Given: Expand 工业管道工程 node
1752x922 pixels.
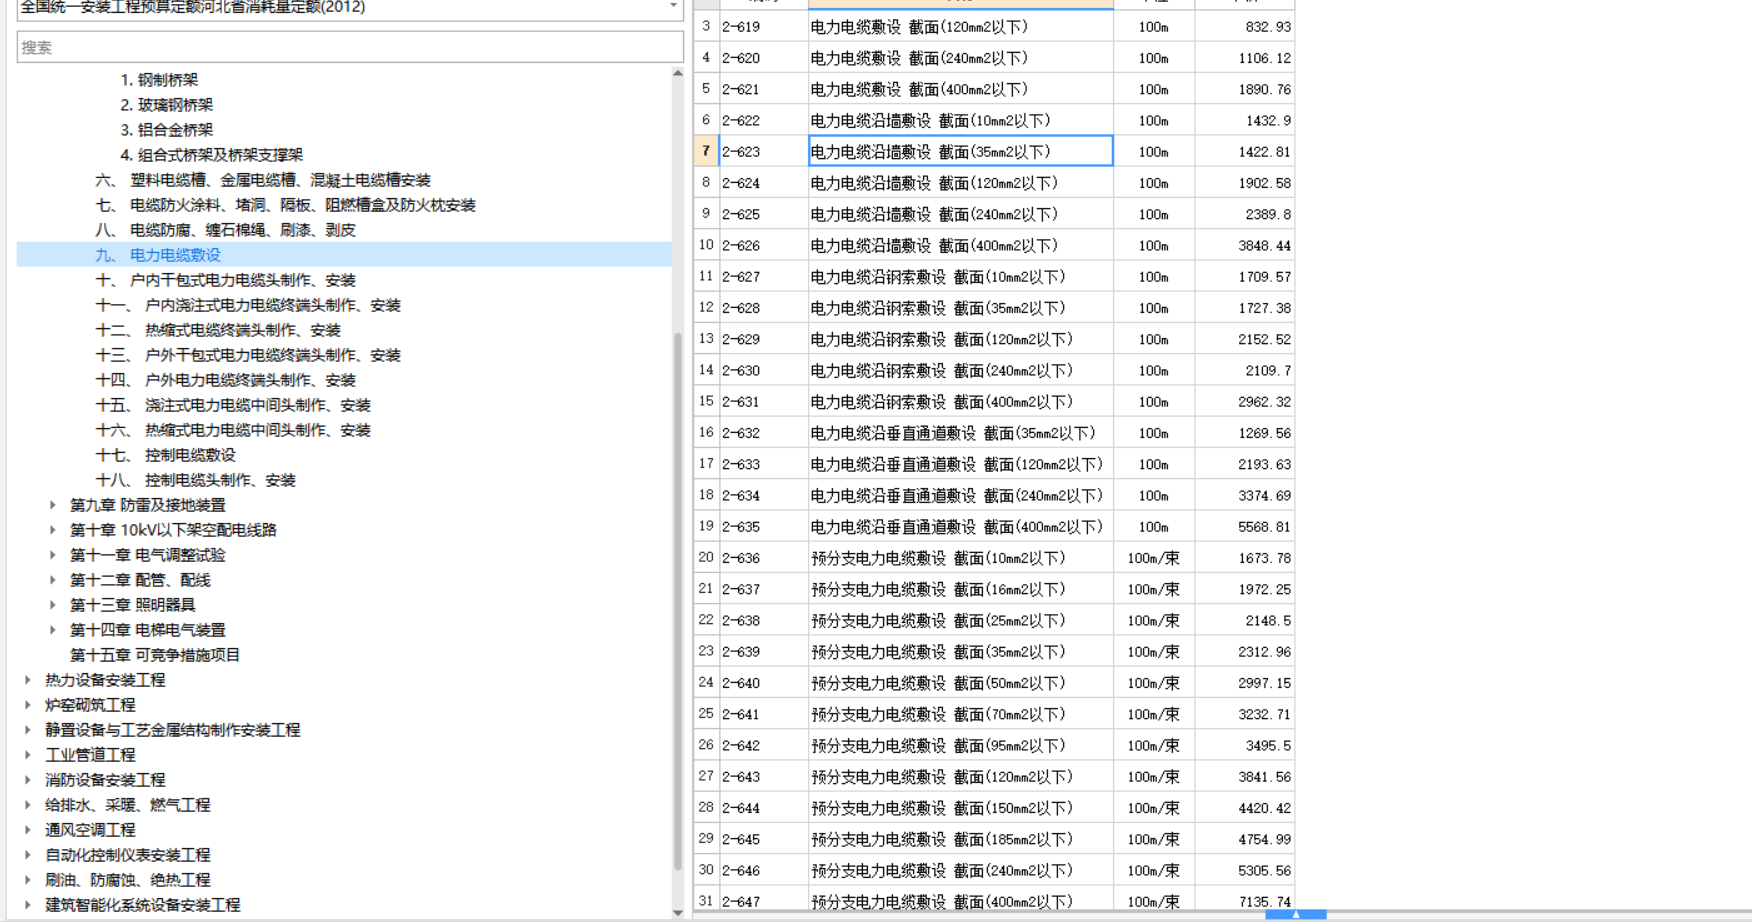Looking at the screenshot, I should point(28,755).
